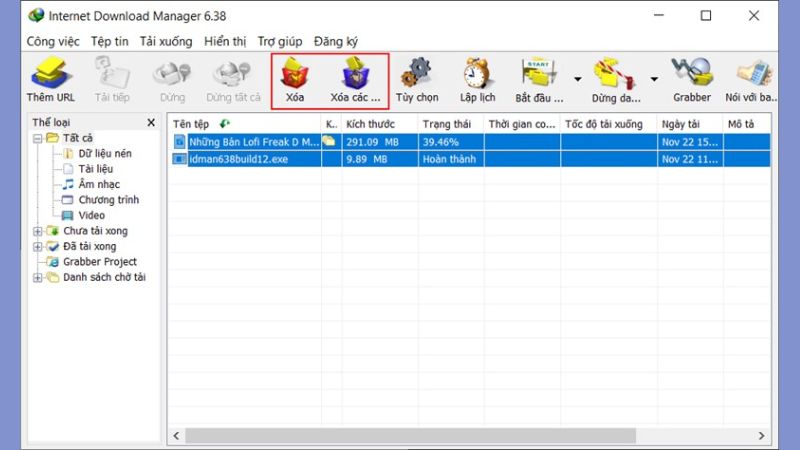Open dropdown arrow next to Dừng da...

pos(654,78)
